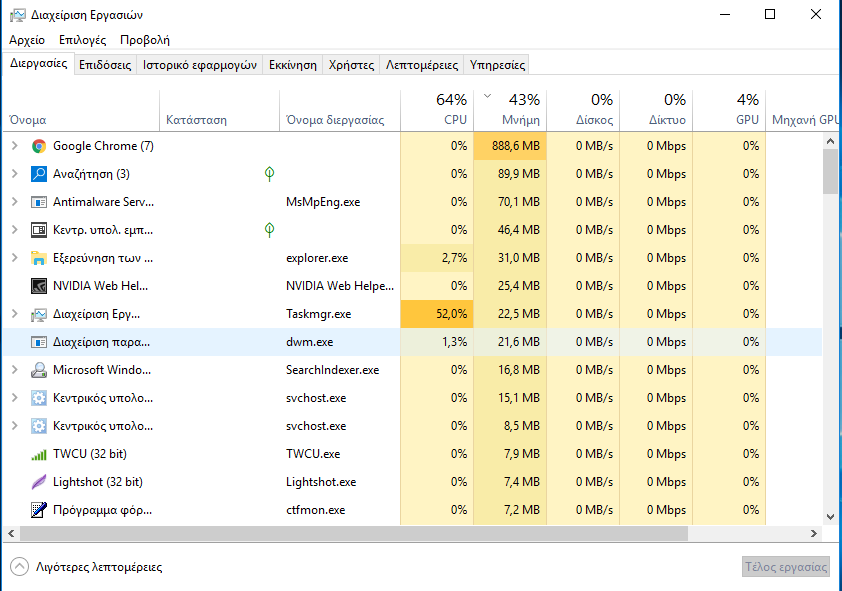Click the Τέλος εργασίας button

point(786,567)
